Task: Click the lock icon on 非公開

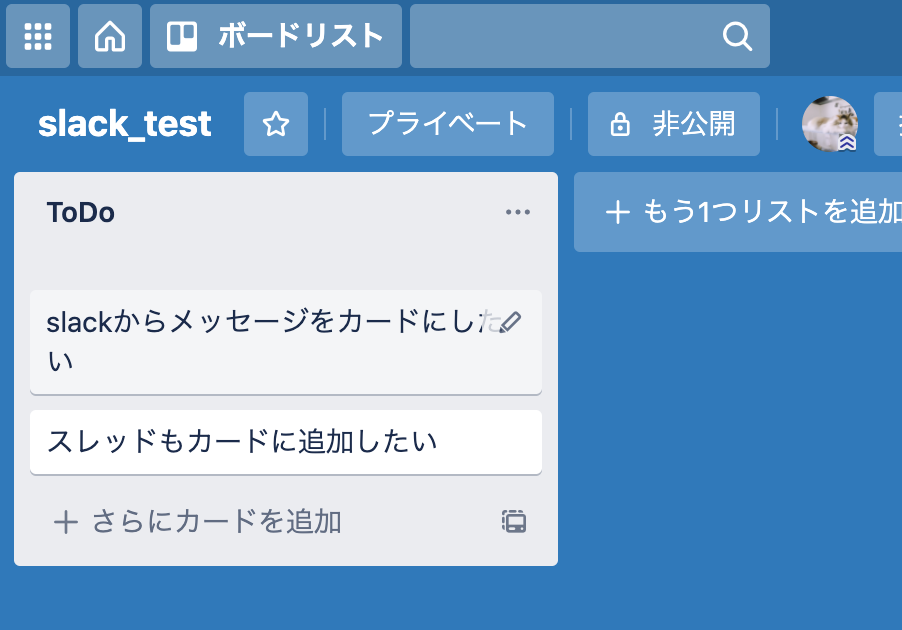Action: pyautogui.click(x=620, y=123)
